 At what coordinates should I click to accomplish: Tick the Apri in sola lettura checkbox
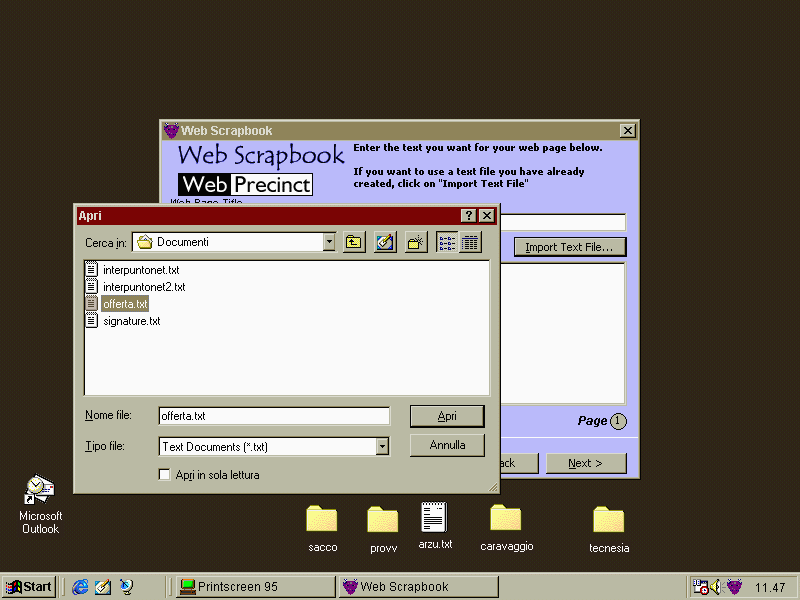pyautogui.click(x=164, y=475)
